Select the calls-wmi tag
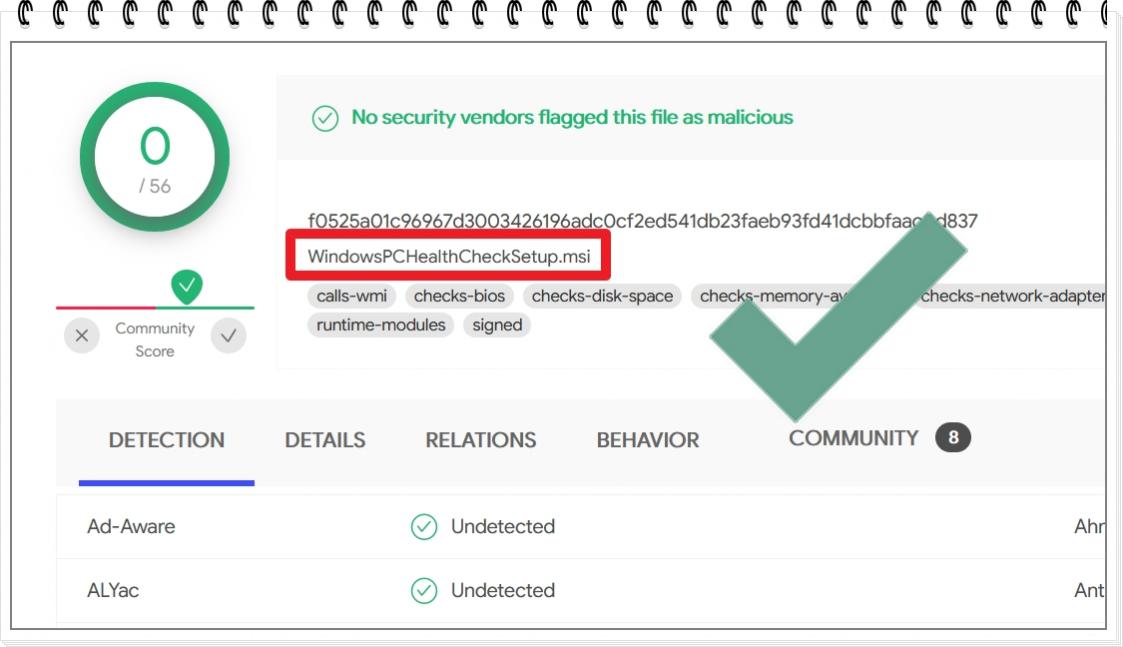 (352, 296)
